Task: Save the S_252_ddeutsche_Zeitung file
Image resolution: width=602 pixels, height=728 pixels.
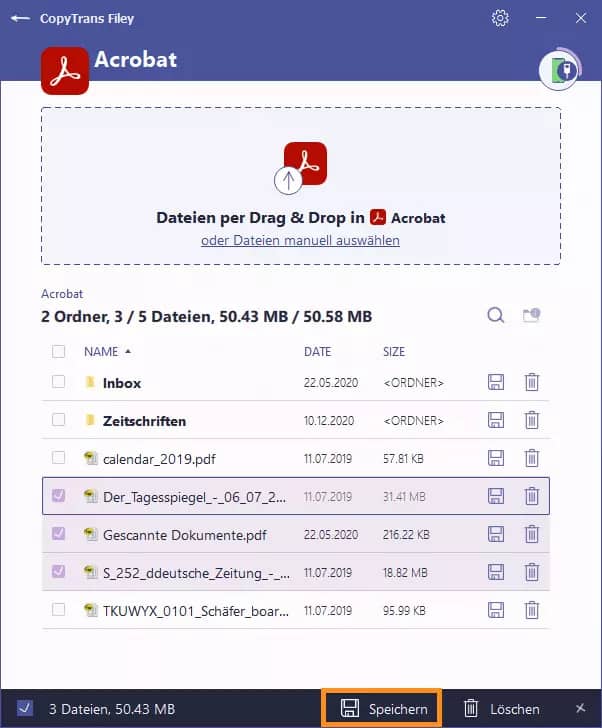Action: 496,572
